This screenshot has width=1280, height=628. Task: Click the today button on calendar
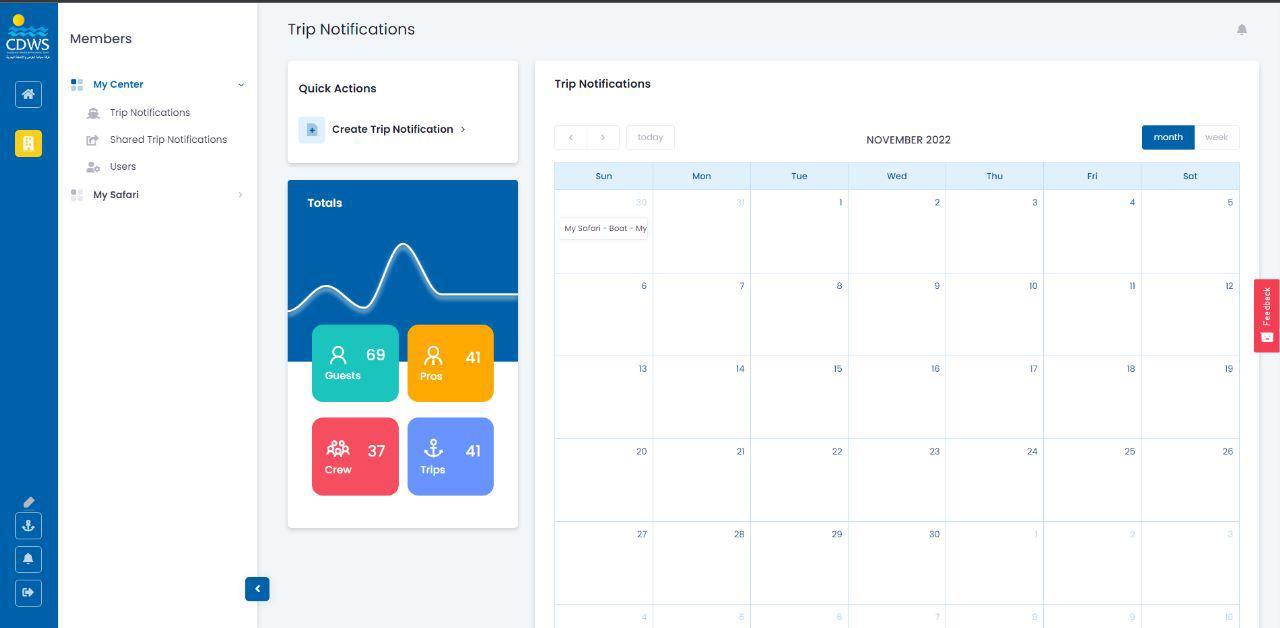click(x=650, y=137)
